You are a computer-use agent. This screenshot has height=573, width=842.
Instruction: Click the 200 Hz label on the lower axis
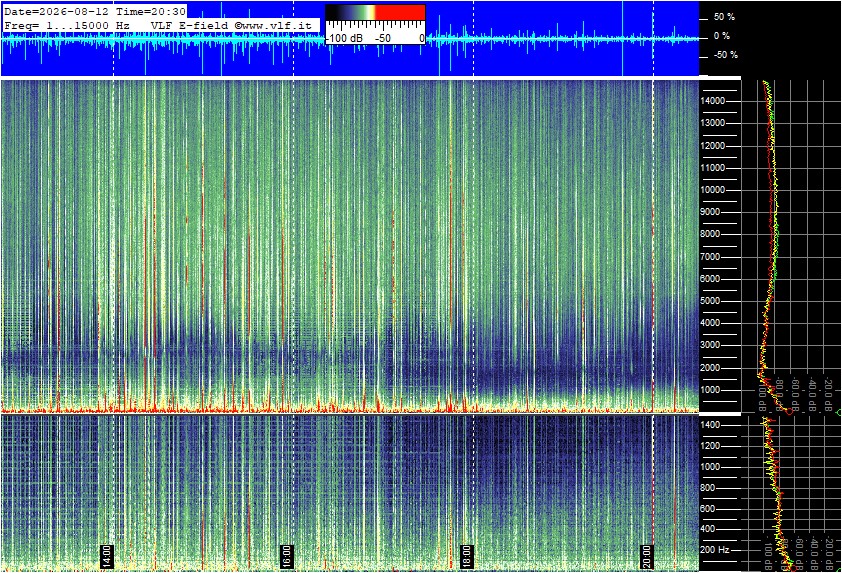[715, 550]
